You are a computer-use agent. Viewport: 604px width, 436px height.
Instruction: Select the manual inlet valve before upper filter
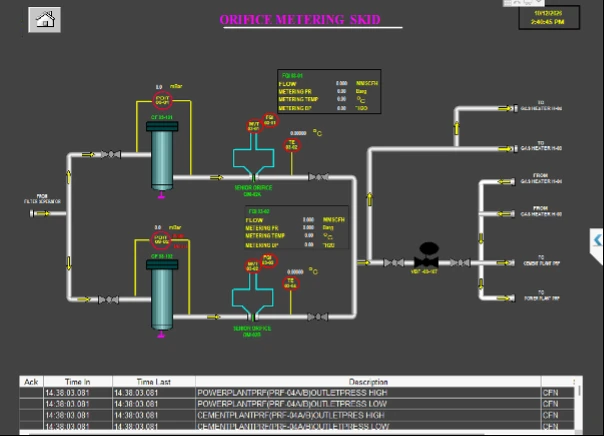click(111, 154)
